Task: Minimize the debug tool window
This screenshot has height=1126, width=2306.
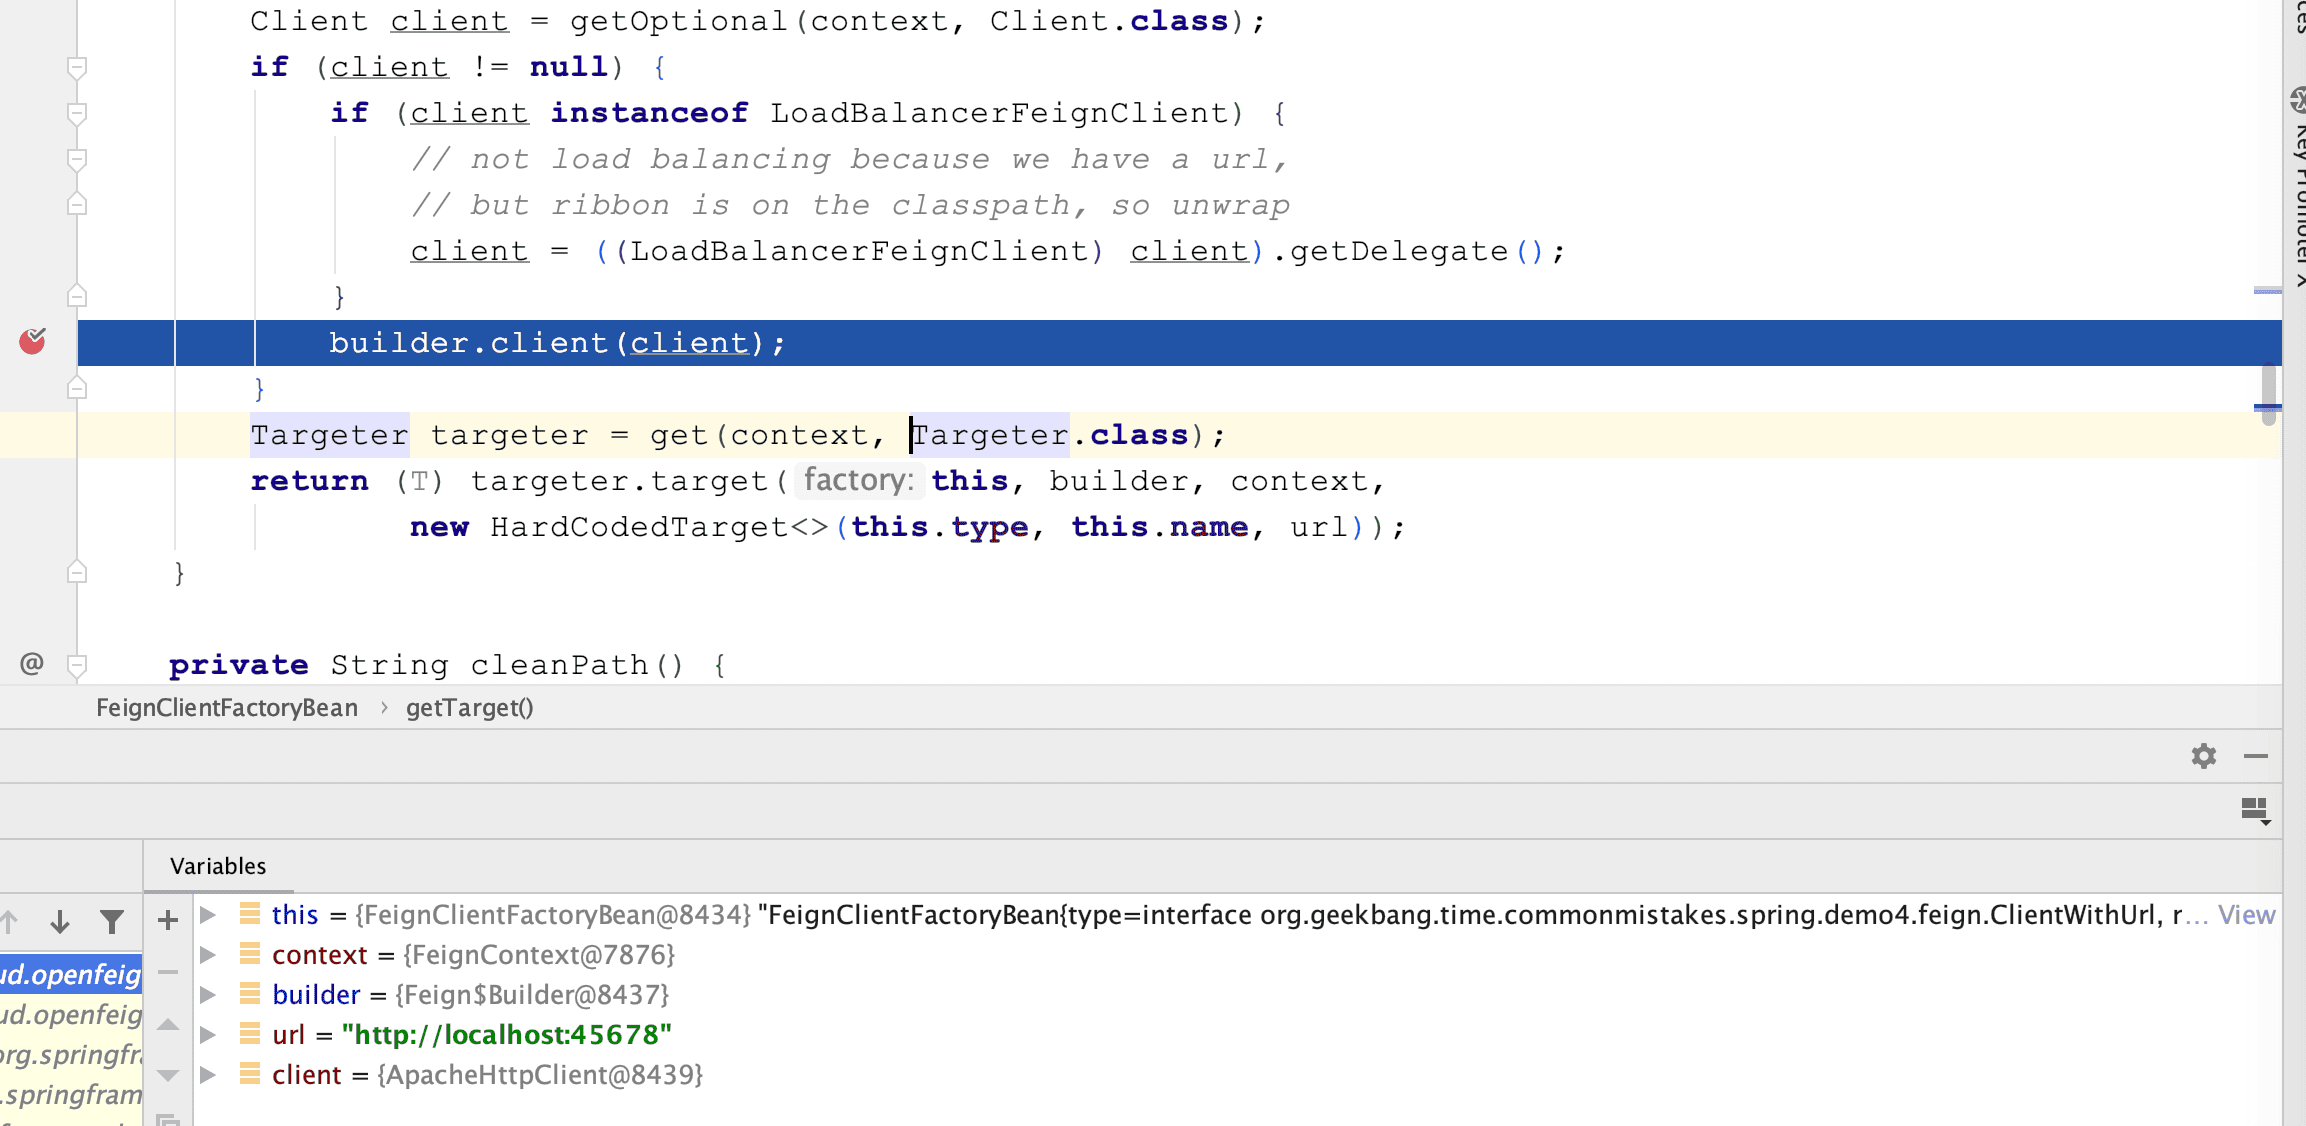Action: click(x=2255, y=756)
